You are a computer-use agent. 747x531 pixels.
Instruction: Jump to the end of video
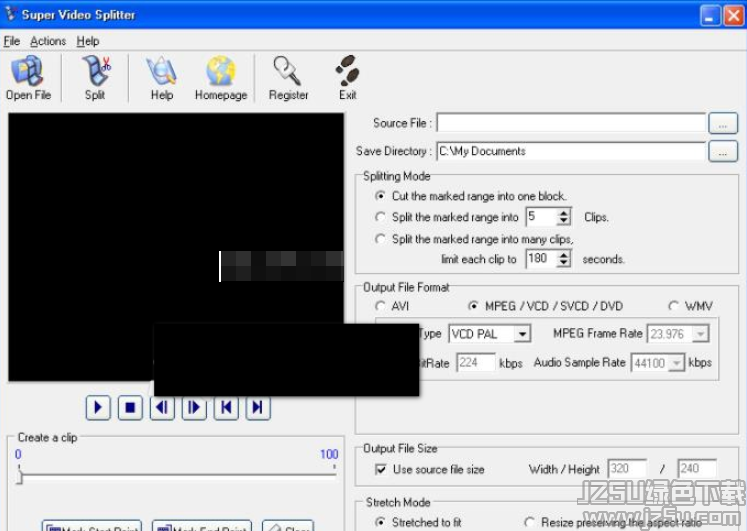(x=258, y=408)
